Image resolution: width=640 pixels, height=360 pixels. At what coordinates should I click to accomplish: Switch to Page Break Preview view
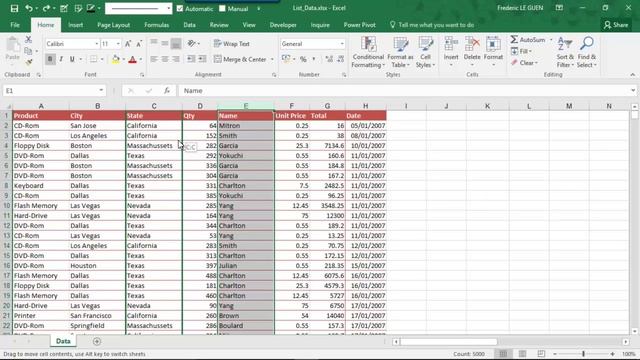[541, 353]
